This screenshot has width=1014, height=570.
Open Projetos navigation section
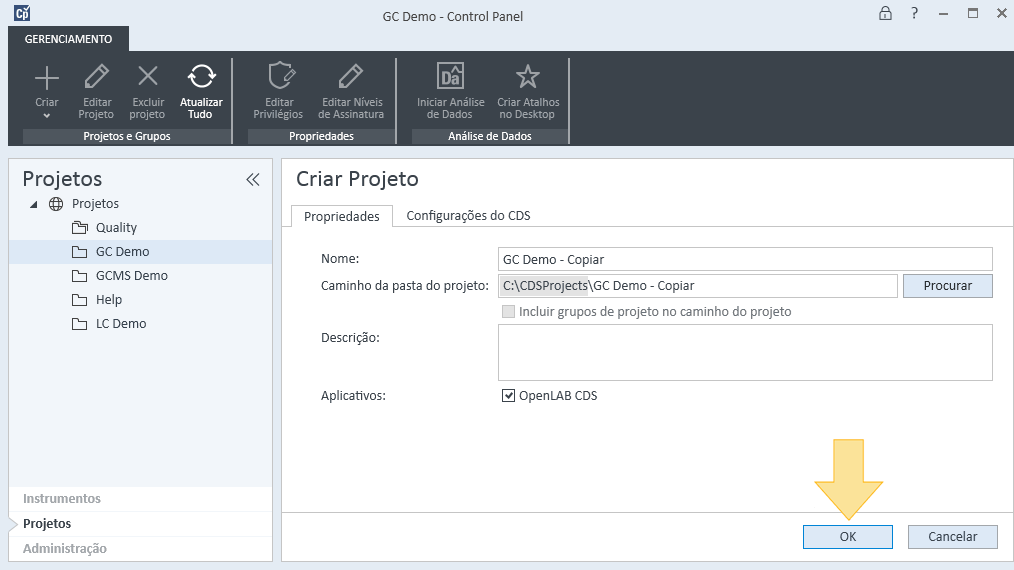click(x=140, y=523)
